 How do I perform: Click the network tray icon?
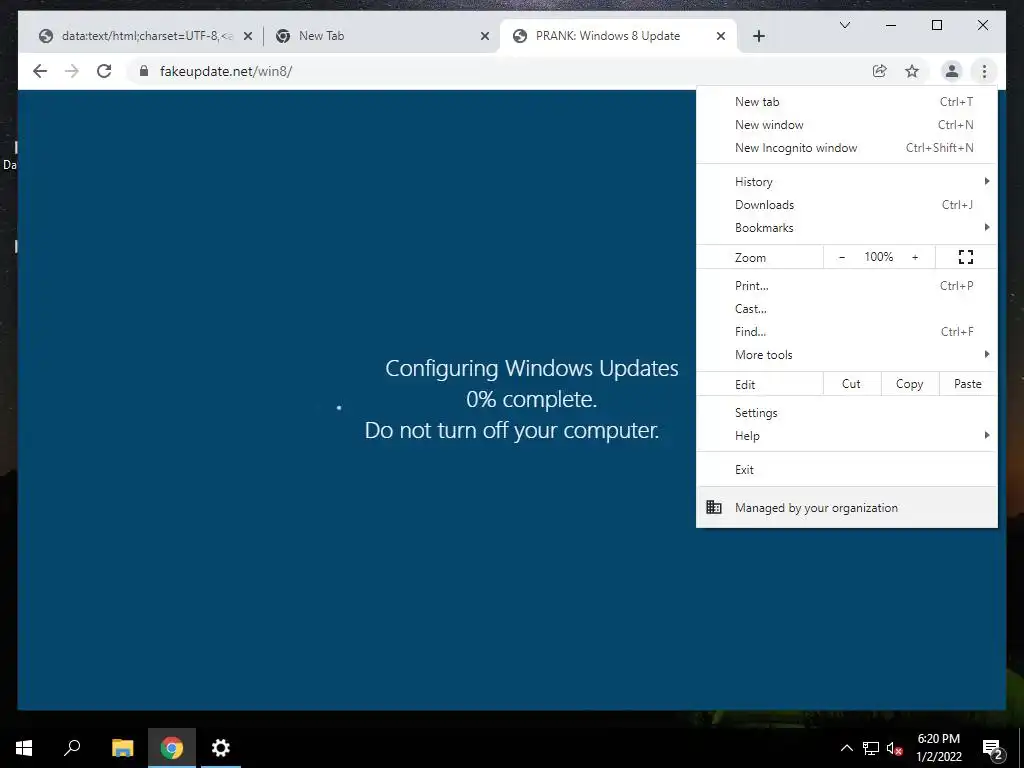871,748
